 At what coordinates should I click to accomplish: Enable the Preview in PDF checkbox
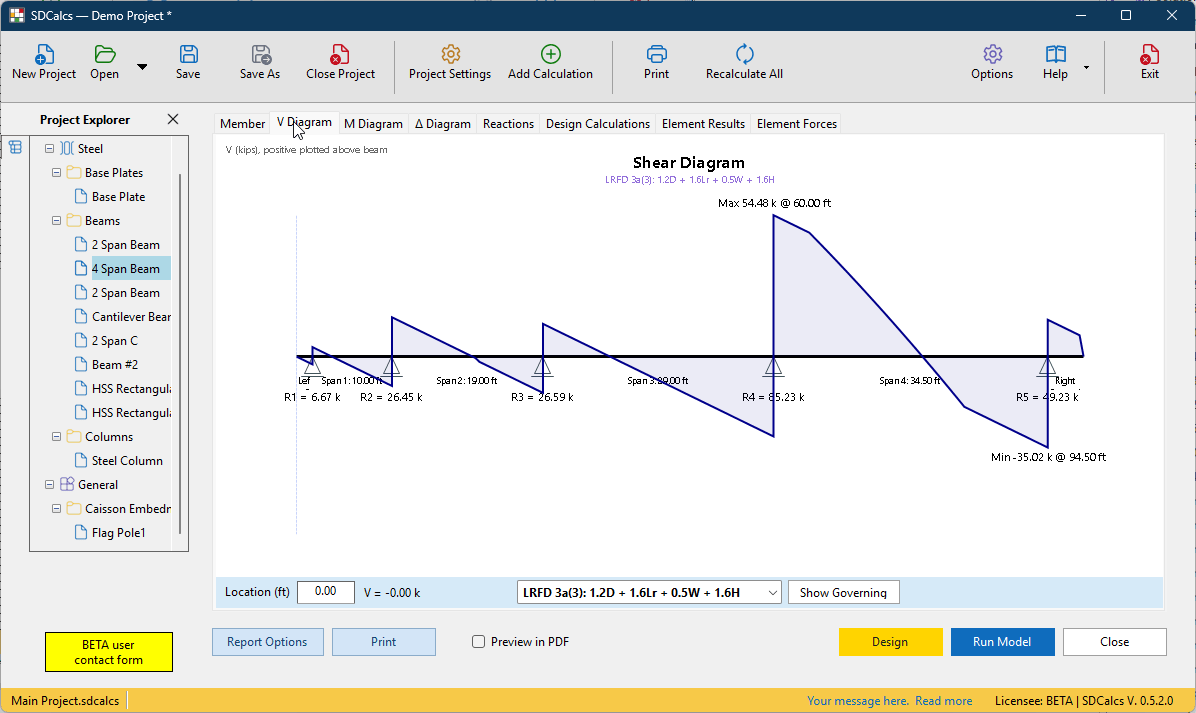pyautogui.click(x=478, y=642)
